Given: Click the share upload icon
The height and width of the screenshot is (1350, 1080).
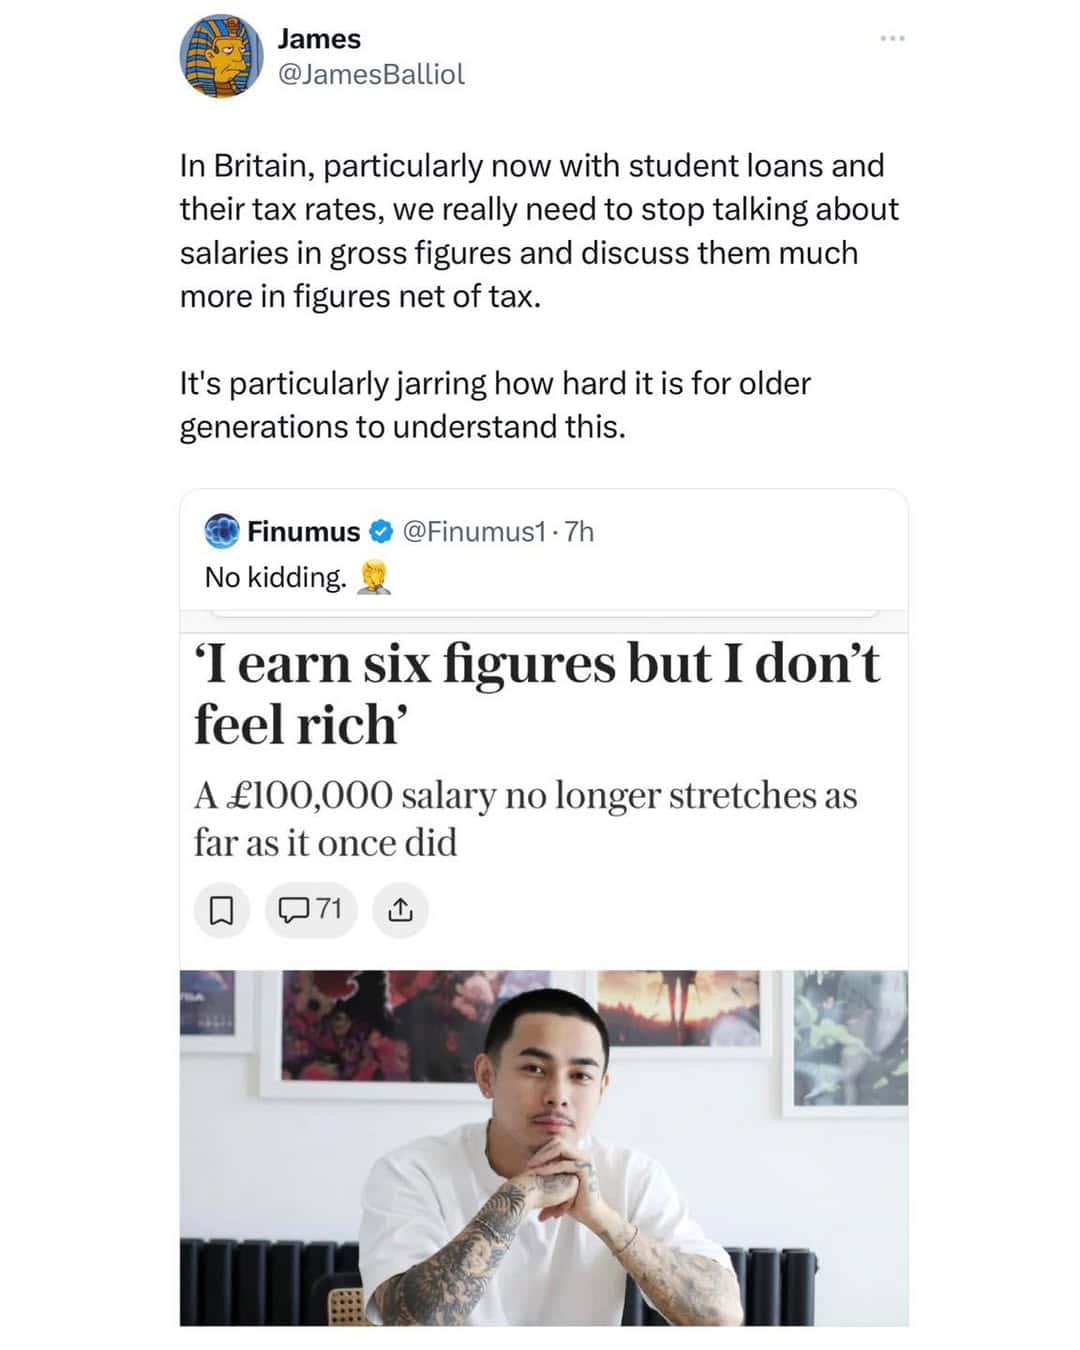Looking at the screenshot, I should (x=400, y=910).
